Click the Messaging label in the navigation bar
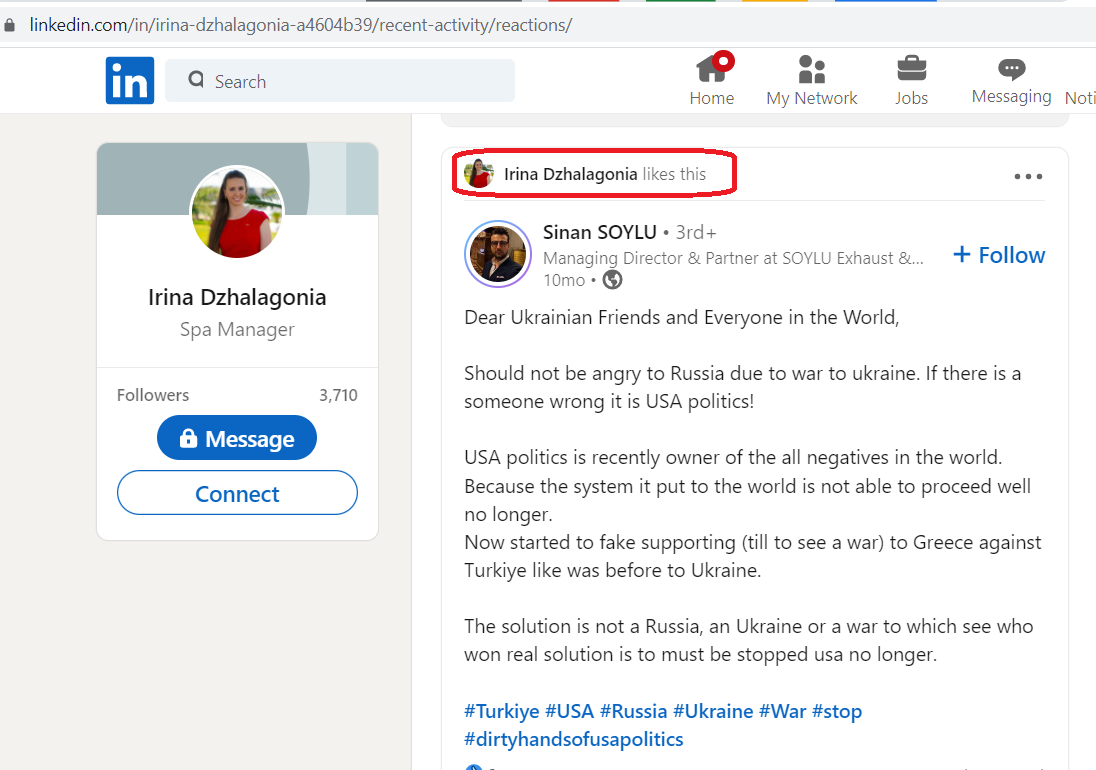 [x=1011, y=96]
